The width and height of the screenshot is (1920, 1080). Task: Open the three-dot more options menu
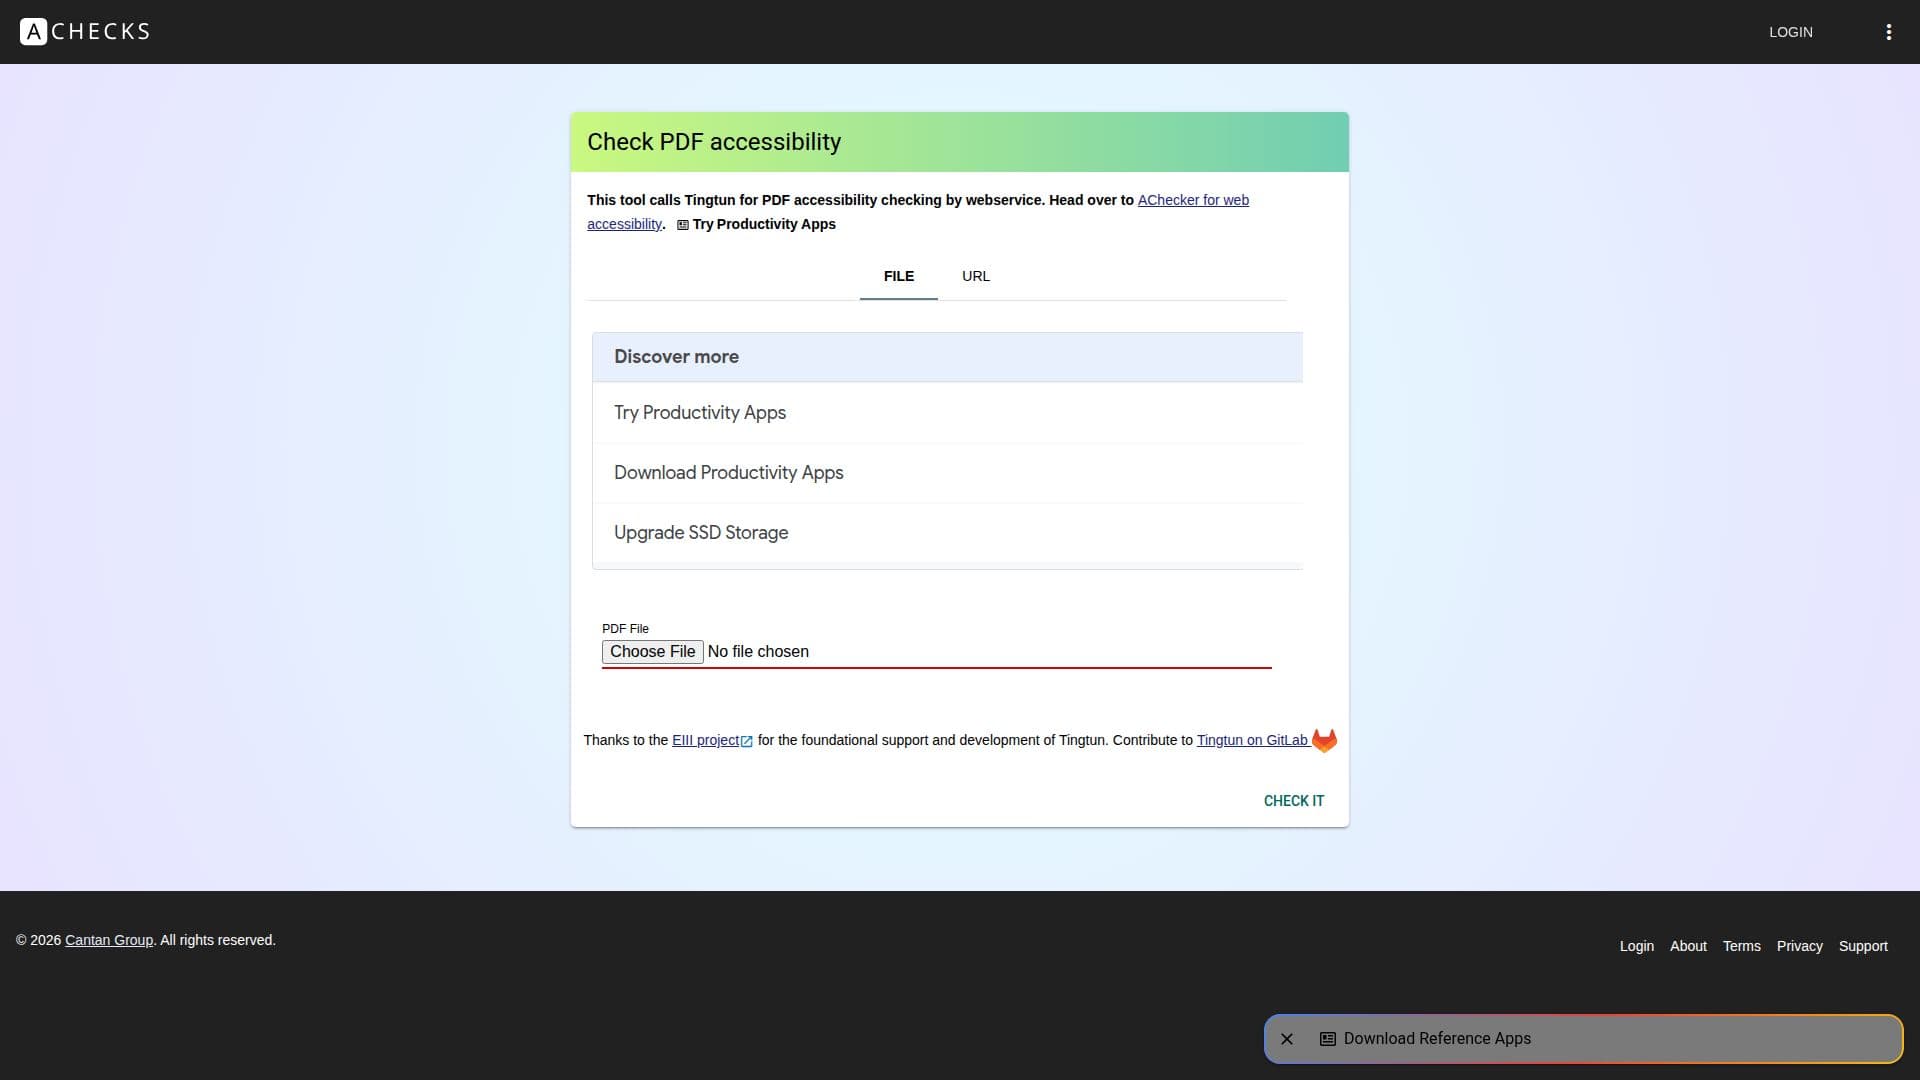[1888, 32]
